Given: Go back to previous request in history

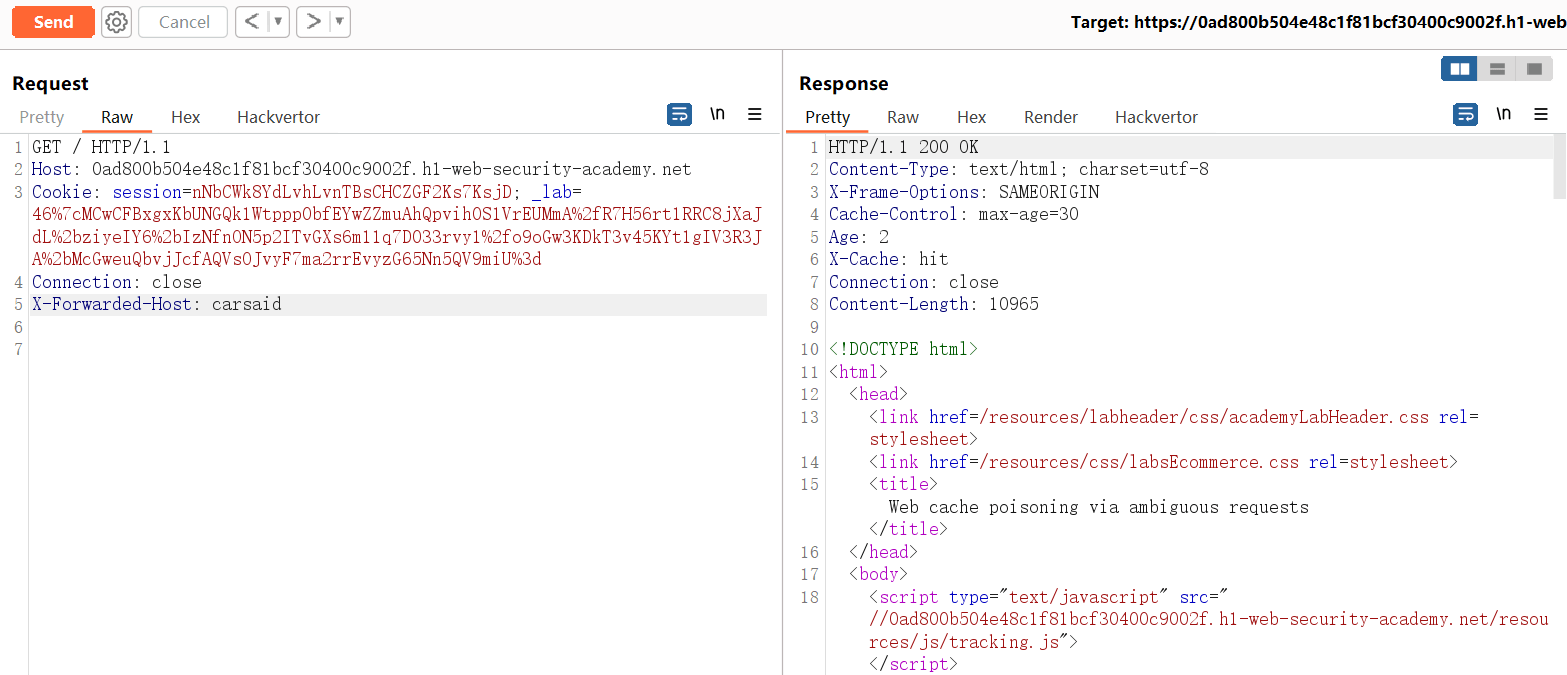Looking at the screenshot, I should click(252, 22).
